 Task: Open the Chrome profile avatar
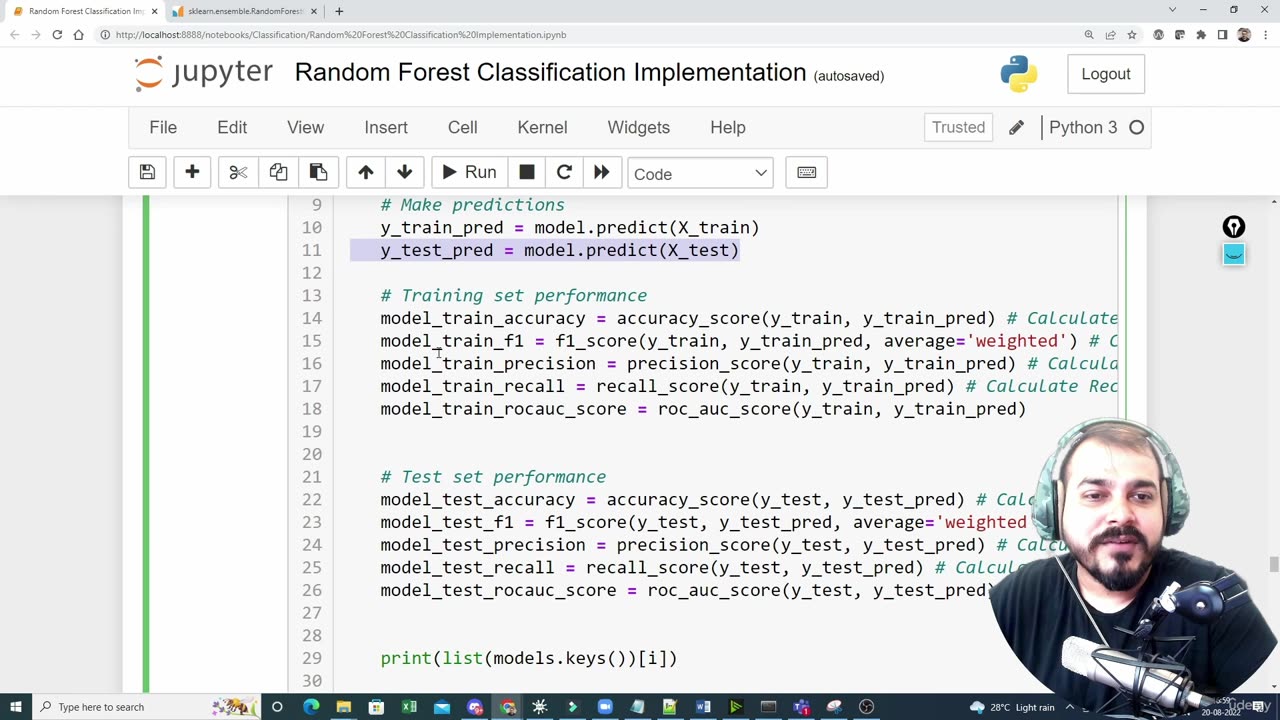1243,35
